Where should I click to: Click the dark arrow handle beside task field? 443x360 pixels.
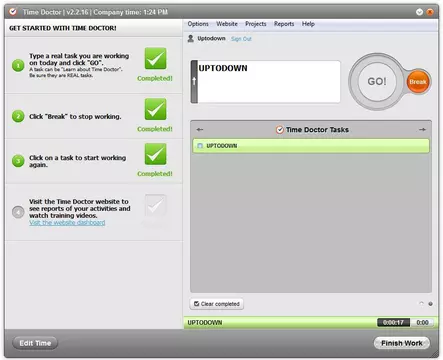coord(194,82)
